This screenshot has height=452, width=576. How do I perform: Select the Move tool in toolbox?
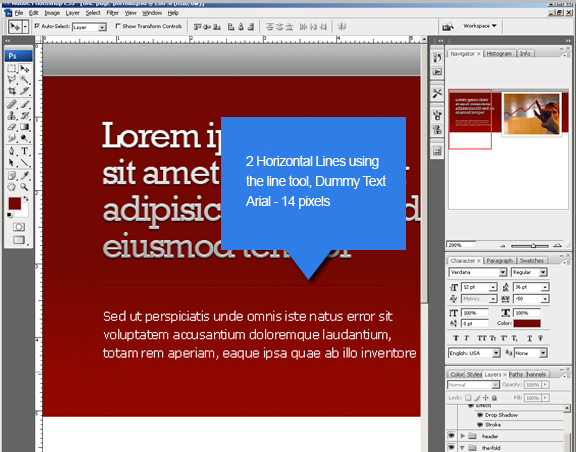coord(25,69)
